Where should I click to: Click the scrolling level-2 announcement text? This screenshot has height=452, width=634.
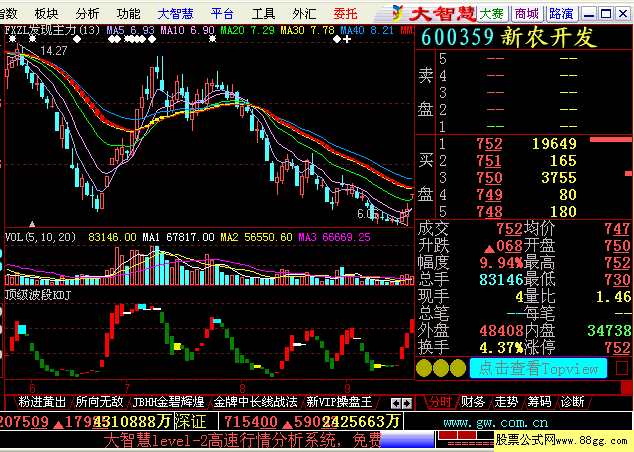(242, 440)
